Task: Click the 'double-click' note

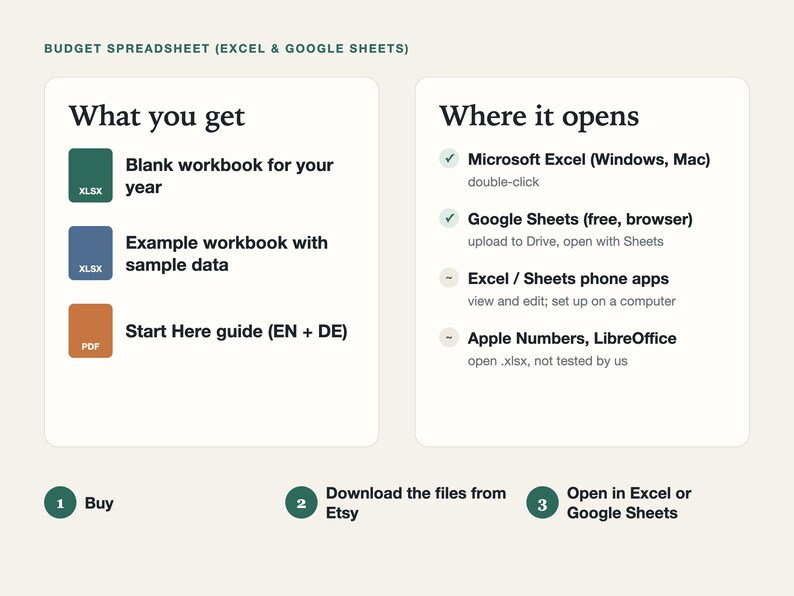Action: pos(503,182)
